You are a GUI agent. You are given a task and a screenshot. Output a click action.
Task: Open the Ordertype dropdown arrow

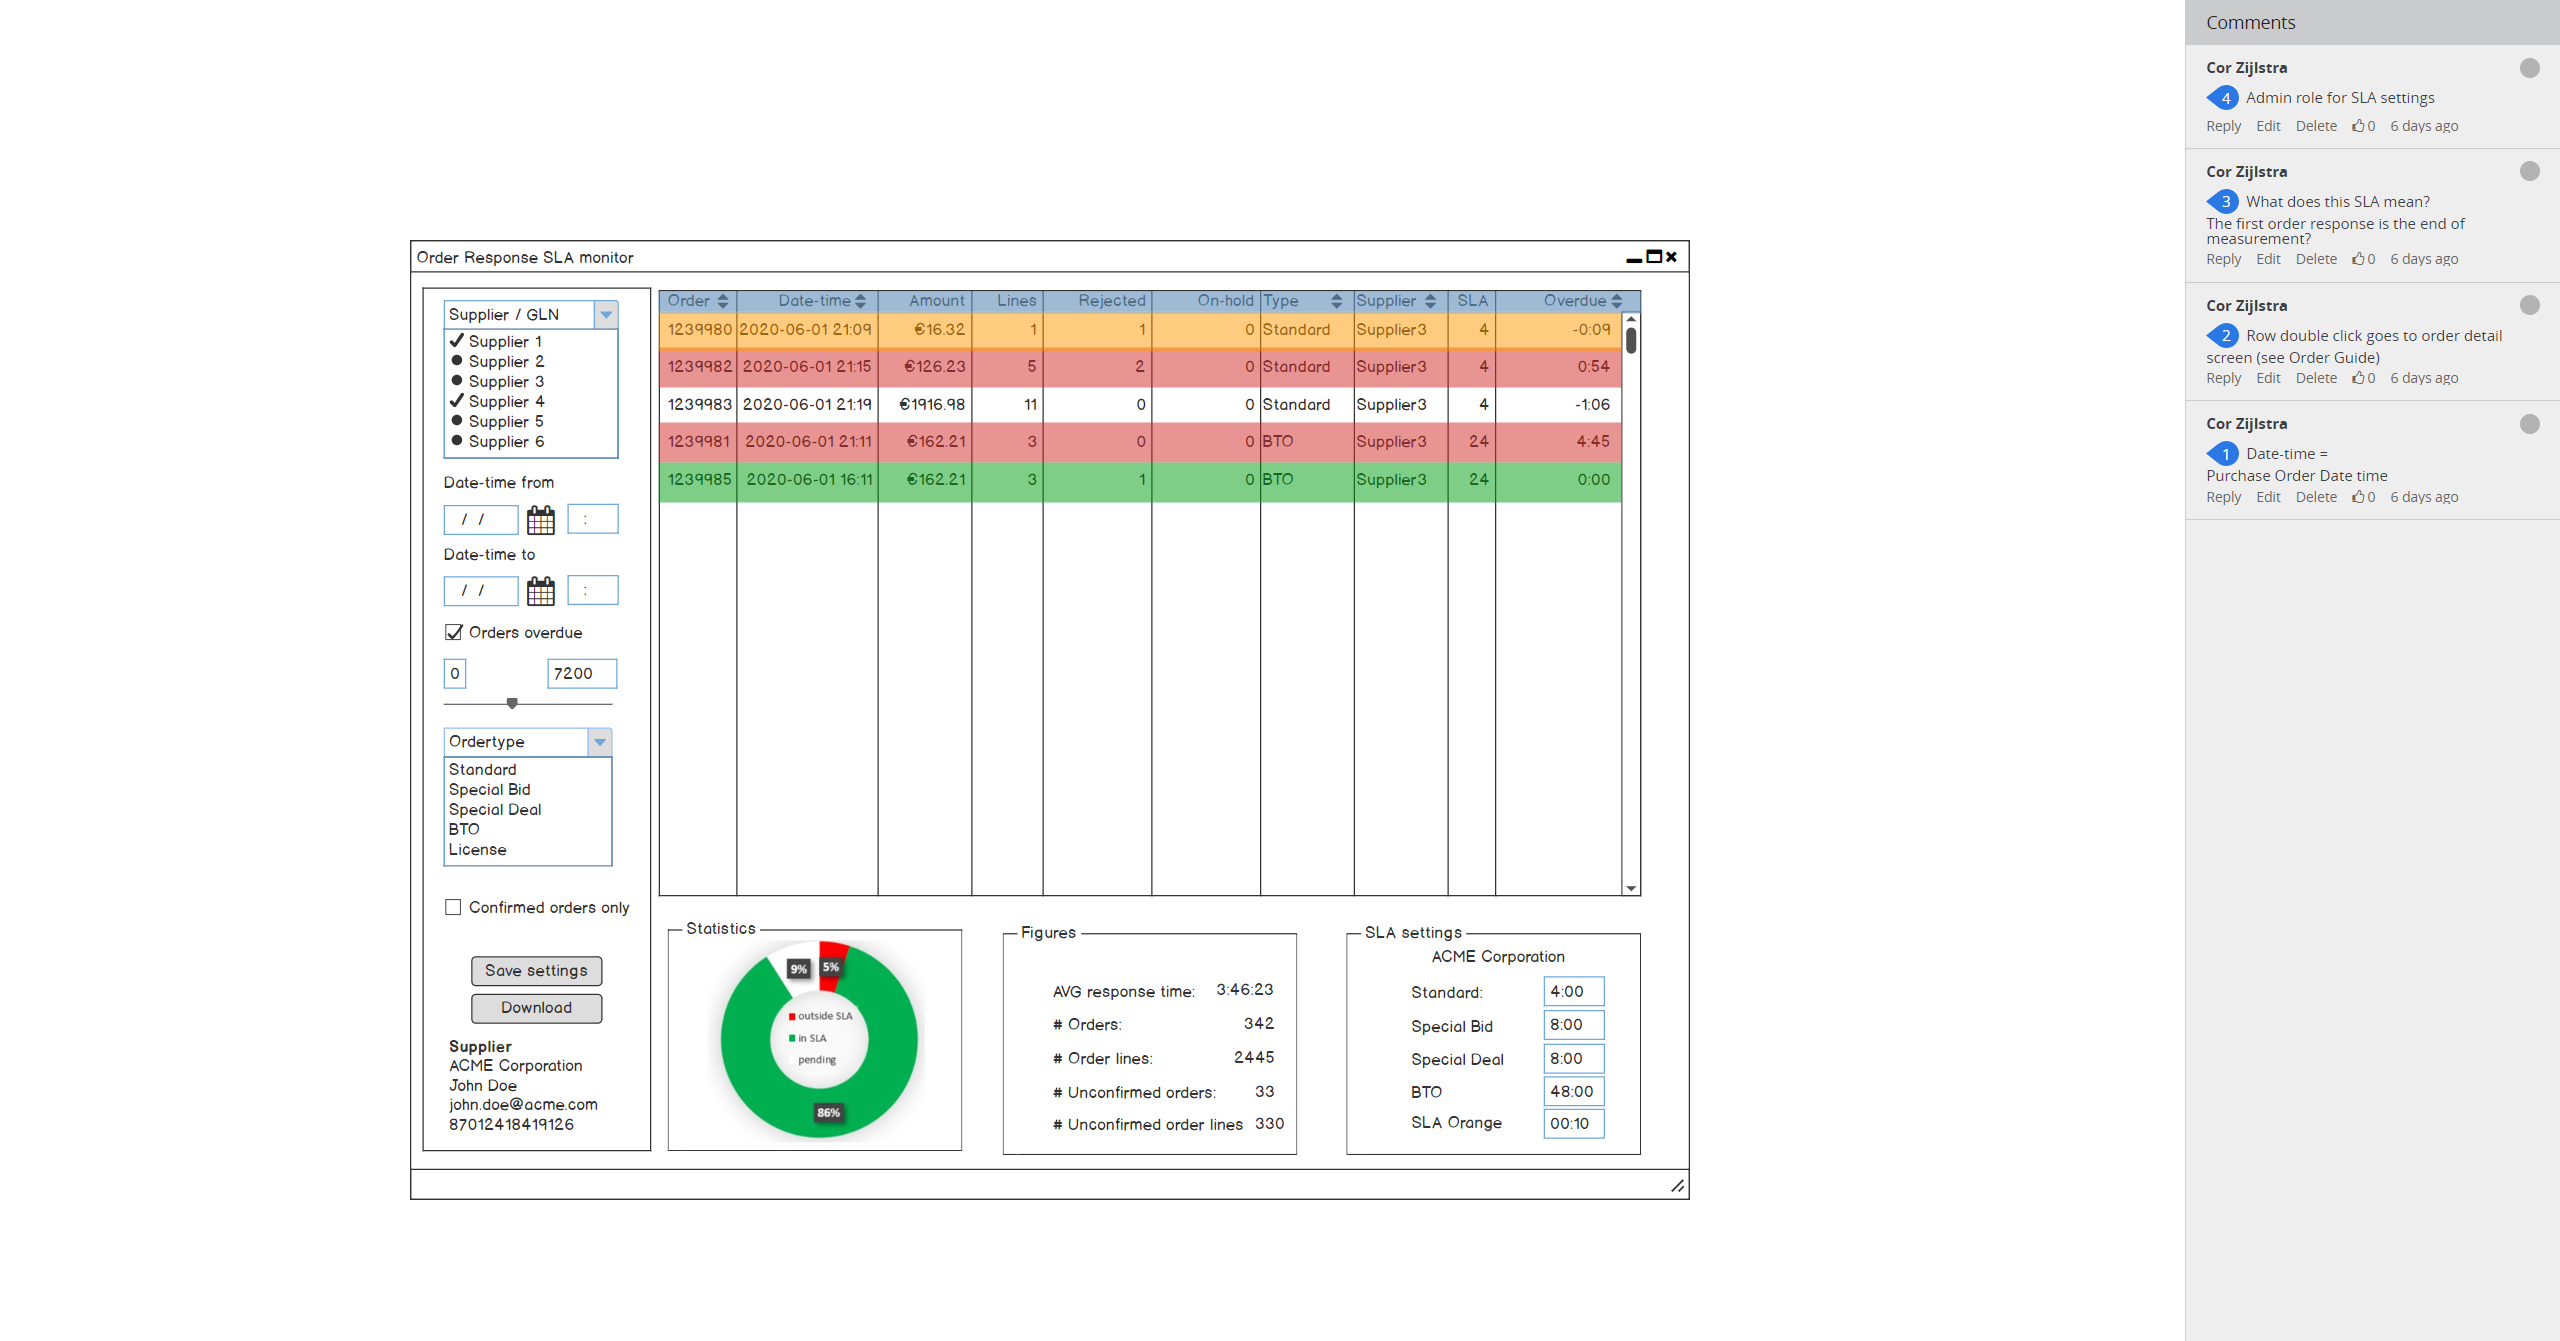tap(600, 742)
